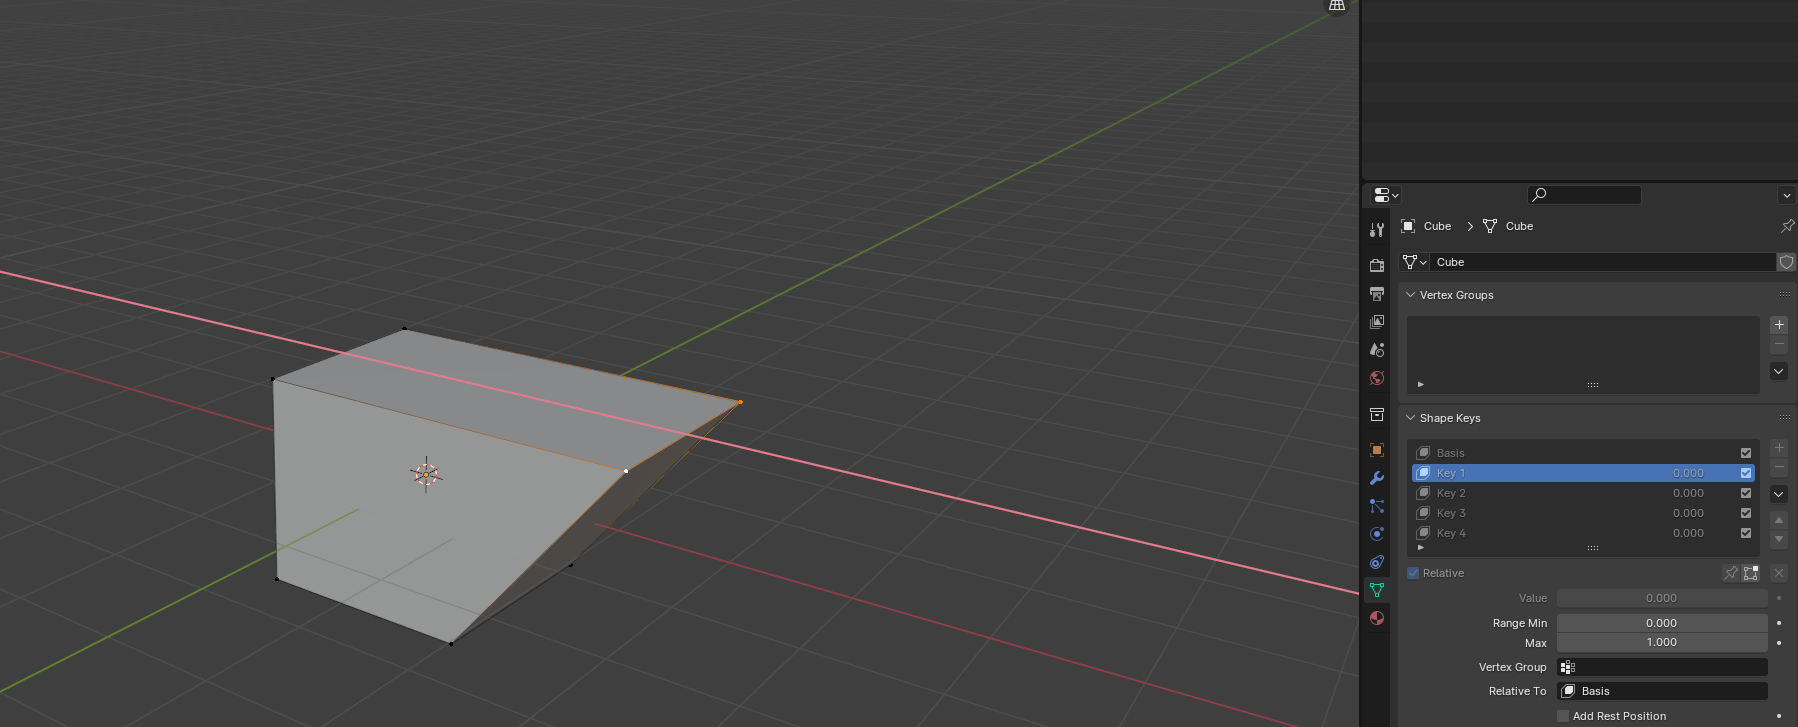This screenshot has height=727, width=1798.
Task: Animate Add Rest Position via dot
Action: [1779, 716]
